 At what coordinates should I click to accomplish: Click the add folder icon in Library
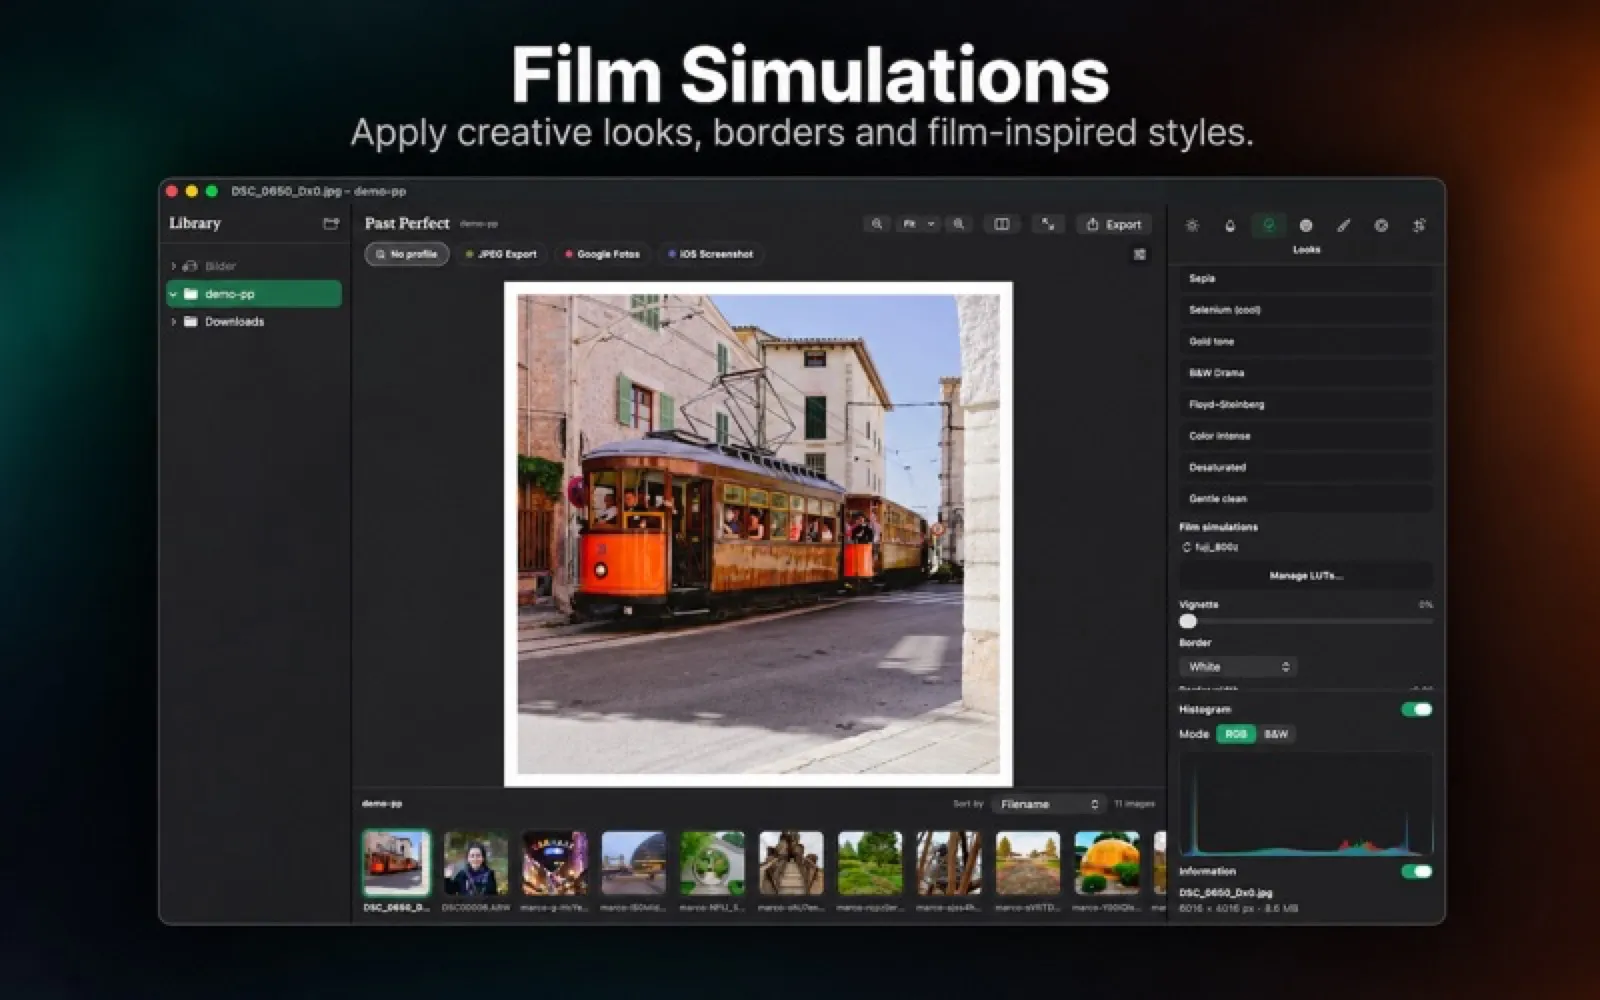click(331, 223)
